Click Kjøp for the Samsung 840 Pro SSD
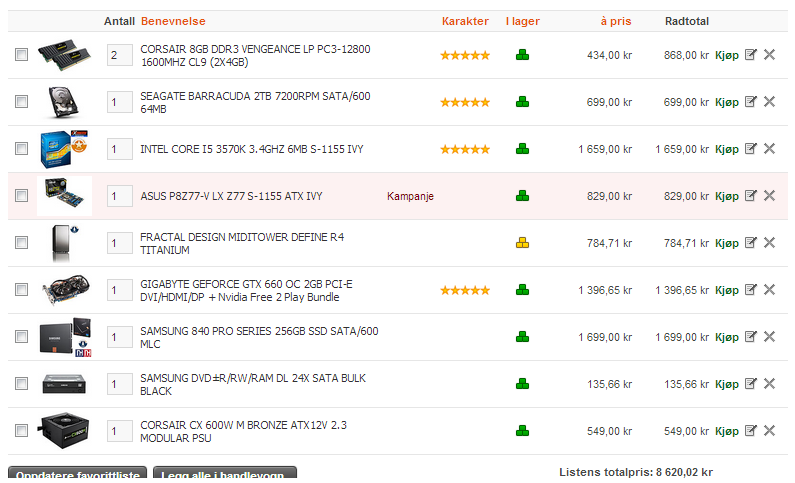 tap(727, 338)
